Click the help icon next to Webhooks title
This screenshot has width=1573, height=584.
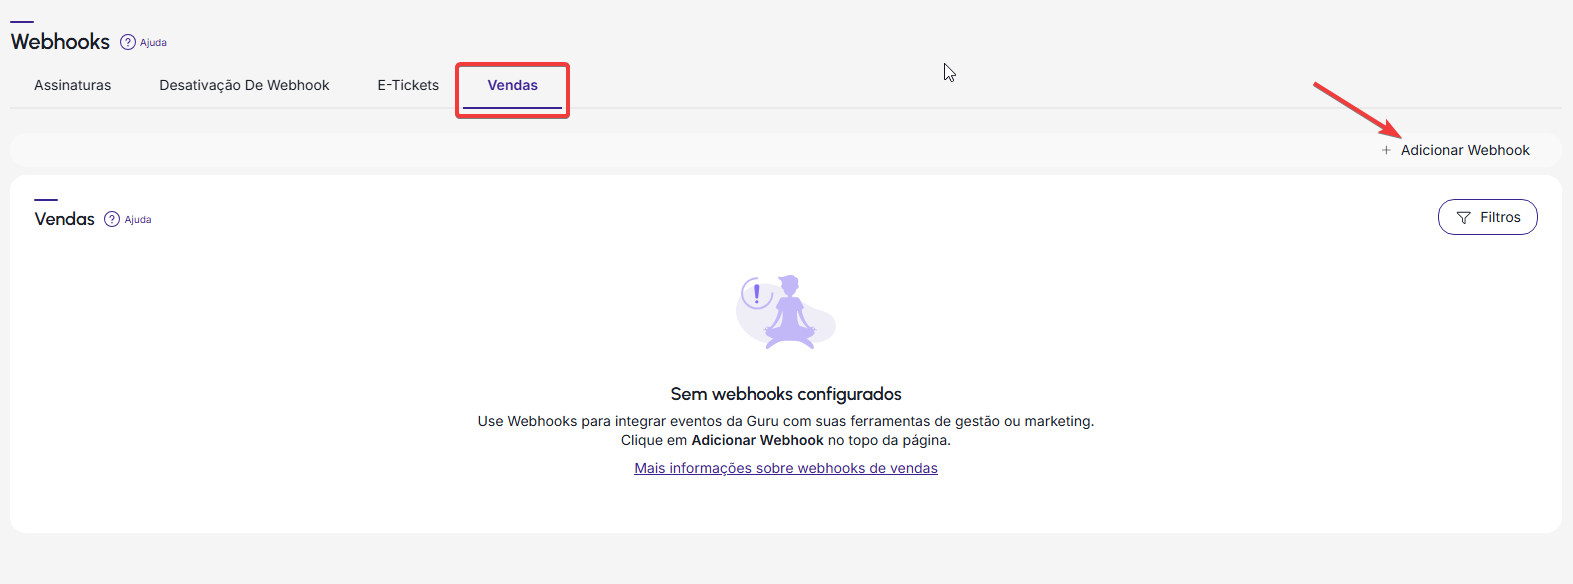[128, 42]
